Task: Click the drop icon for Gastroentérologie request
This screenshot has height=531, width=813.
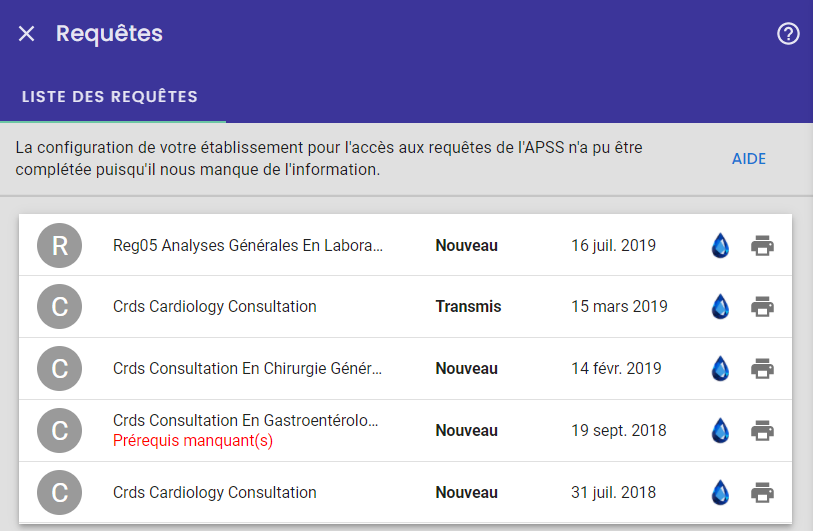Action: coord(720,430)
